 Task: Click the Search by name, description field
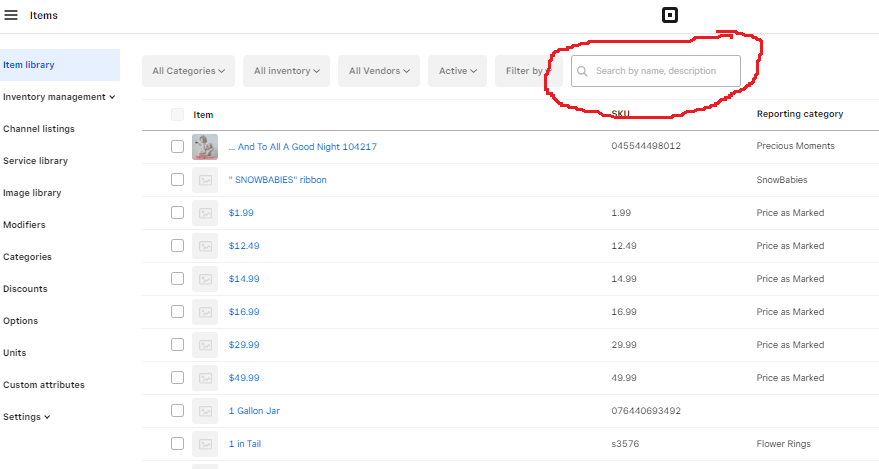(x=664, y=71)
